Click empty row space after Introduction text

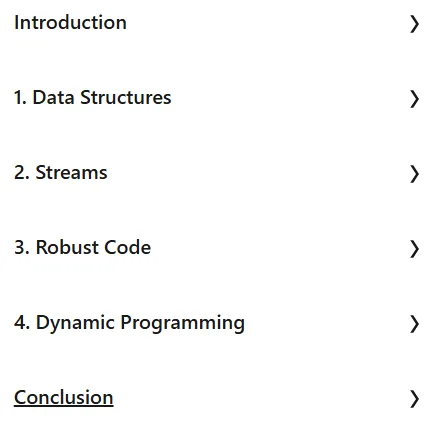pos(267,23)
